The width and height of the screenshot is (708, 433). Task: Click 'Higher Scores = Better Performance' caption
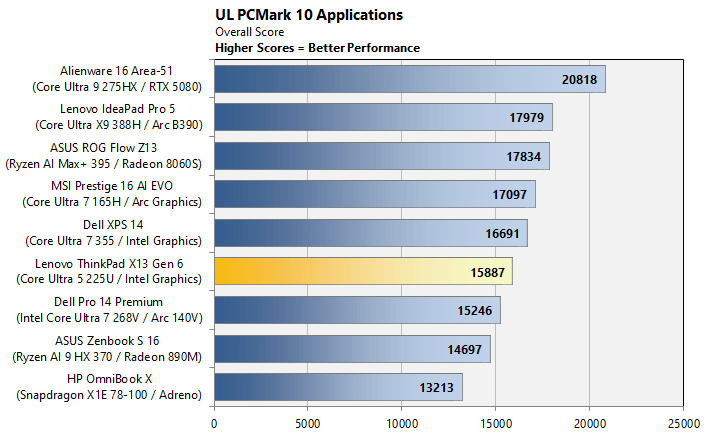pos(317,48)
